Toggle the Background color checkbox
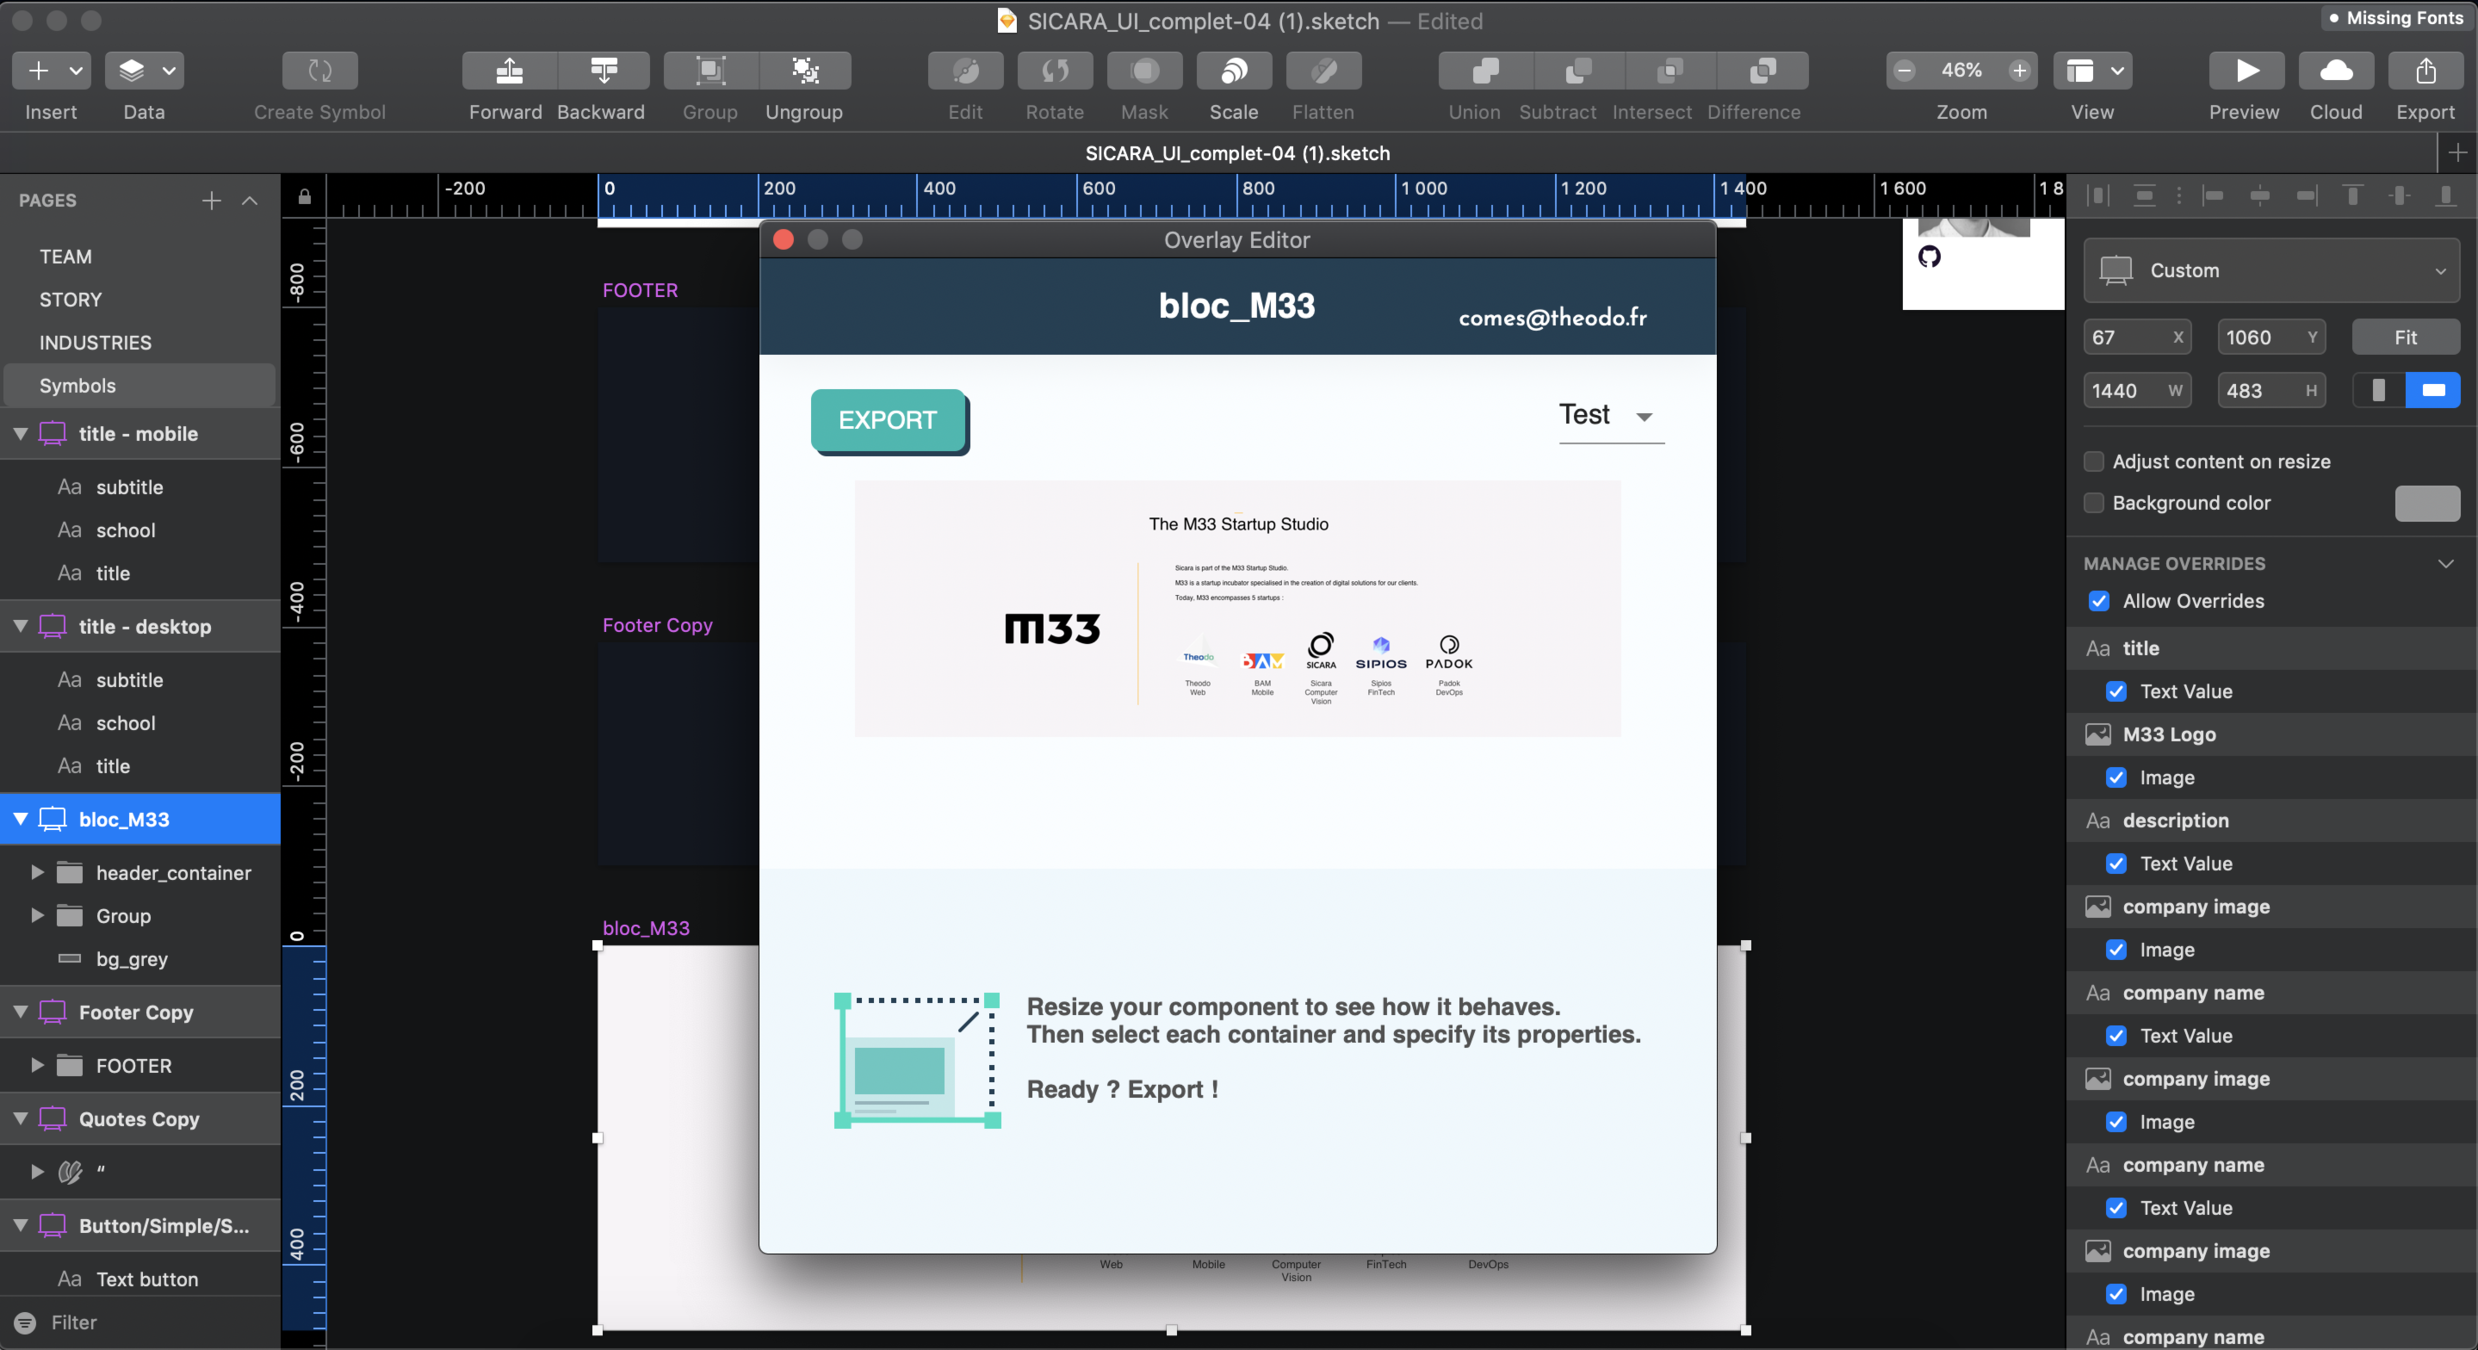The height and width of the screenshot is (1350, 2478). point(2094,503)
